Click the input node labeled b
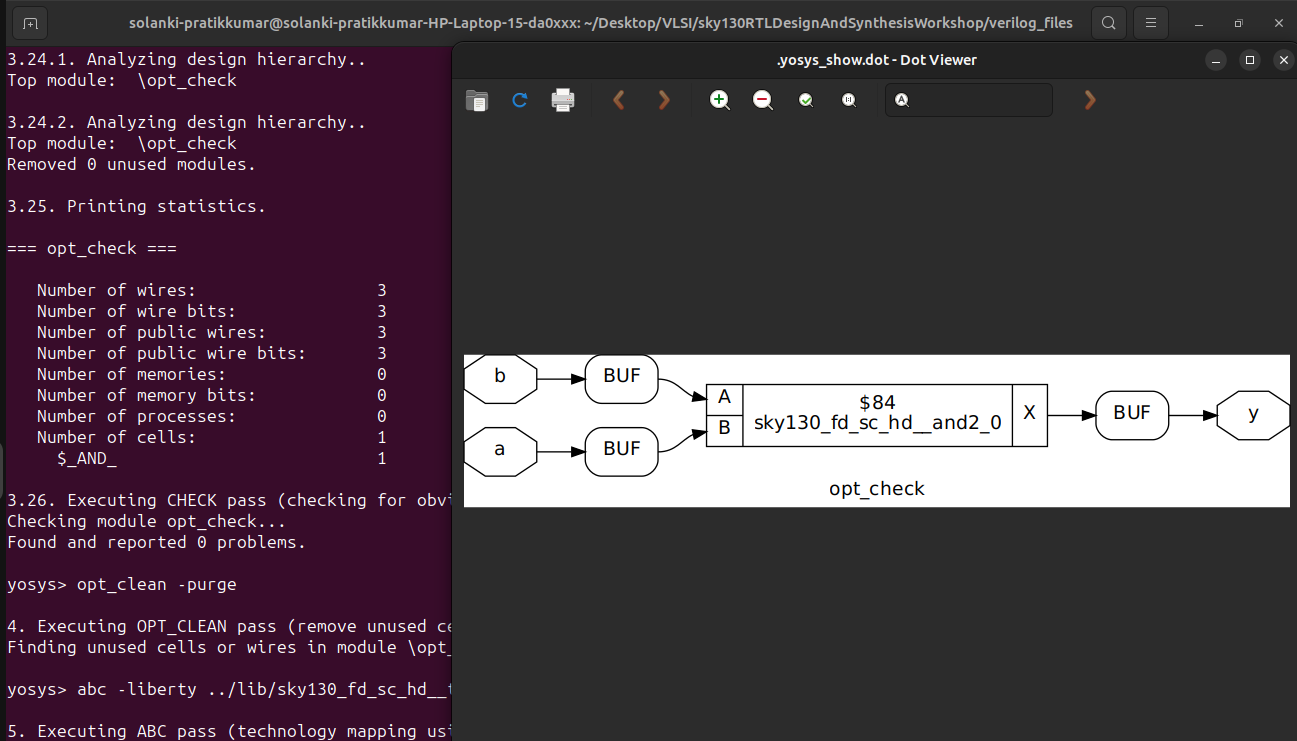The width and height of the screenshot is (1297, 741). [499, 378]
